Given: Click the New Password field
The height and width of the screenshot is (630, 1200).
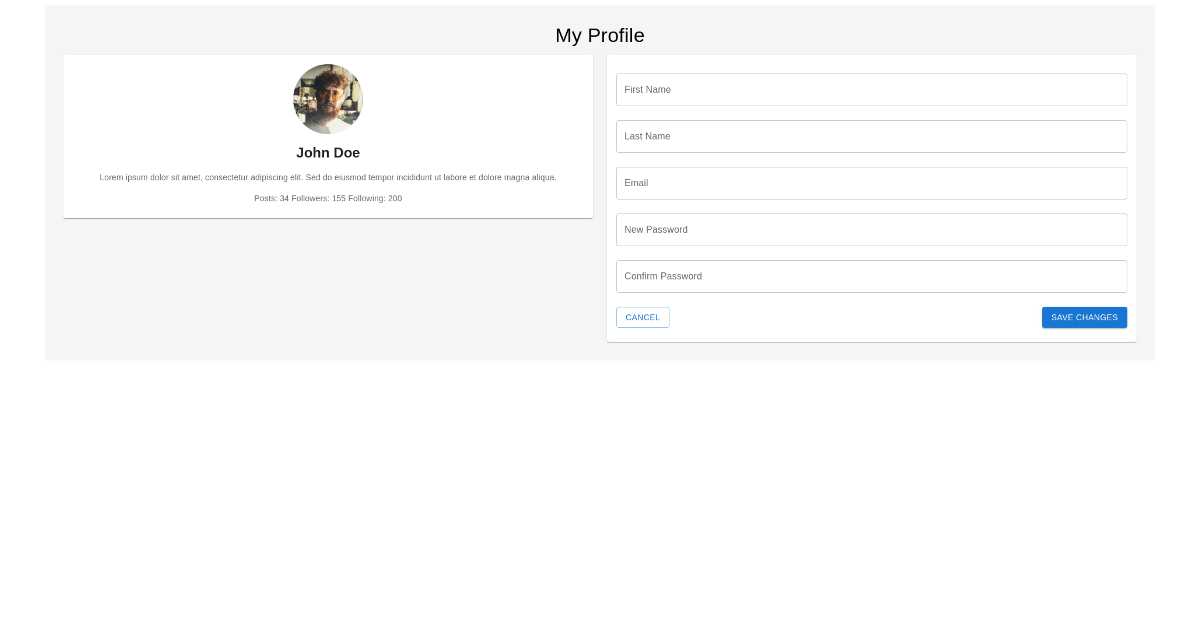Looking at the screenshot, I should (x=871, y=229).
